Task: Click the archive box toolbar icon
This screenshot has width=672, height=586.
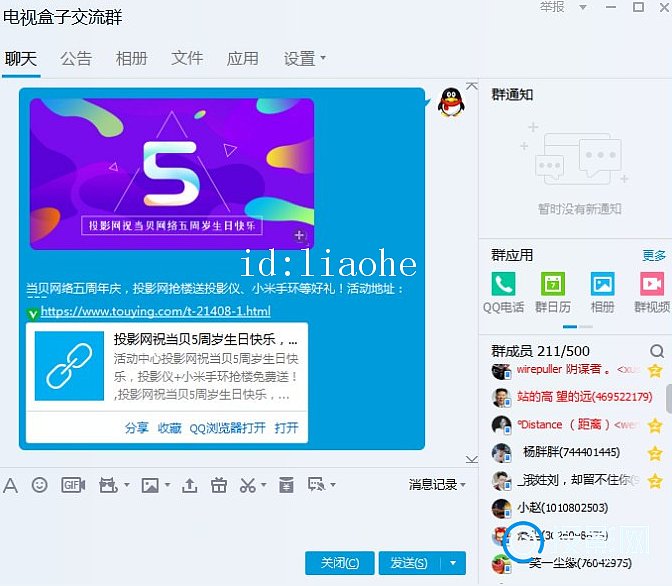Action: [x=286, y=485]
